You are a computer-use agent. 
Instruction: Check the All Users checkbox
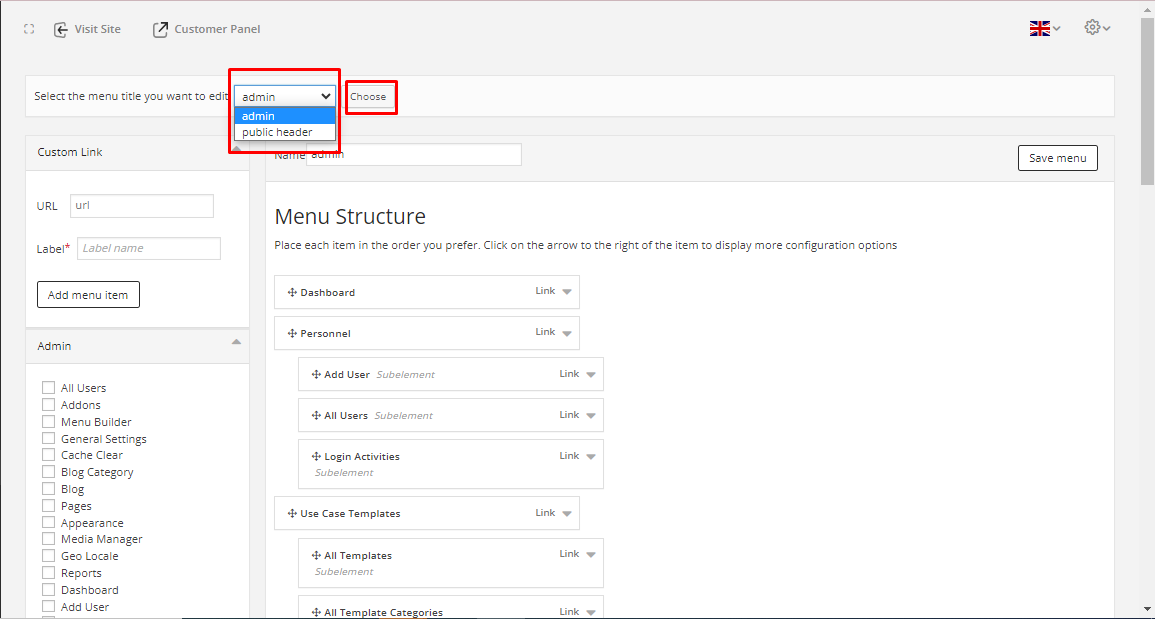click(48, 388)
